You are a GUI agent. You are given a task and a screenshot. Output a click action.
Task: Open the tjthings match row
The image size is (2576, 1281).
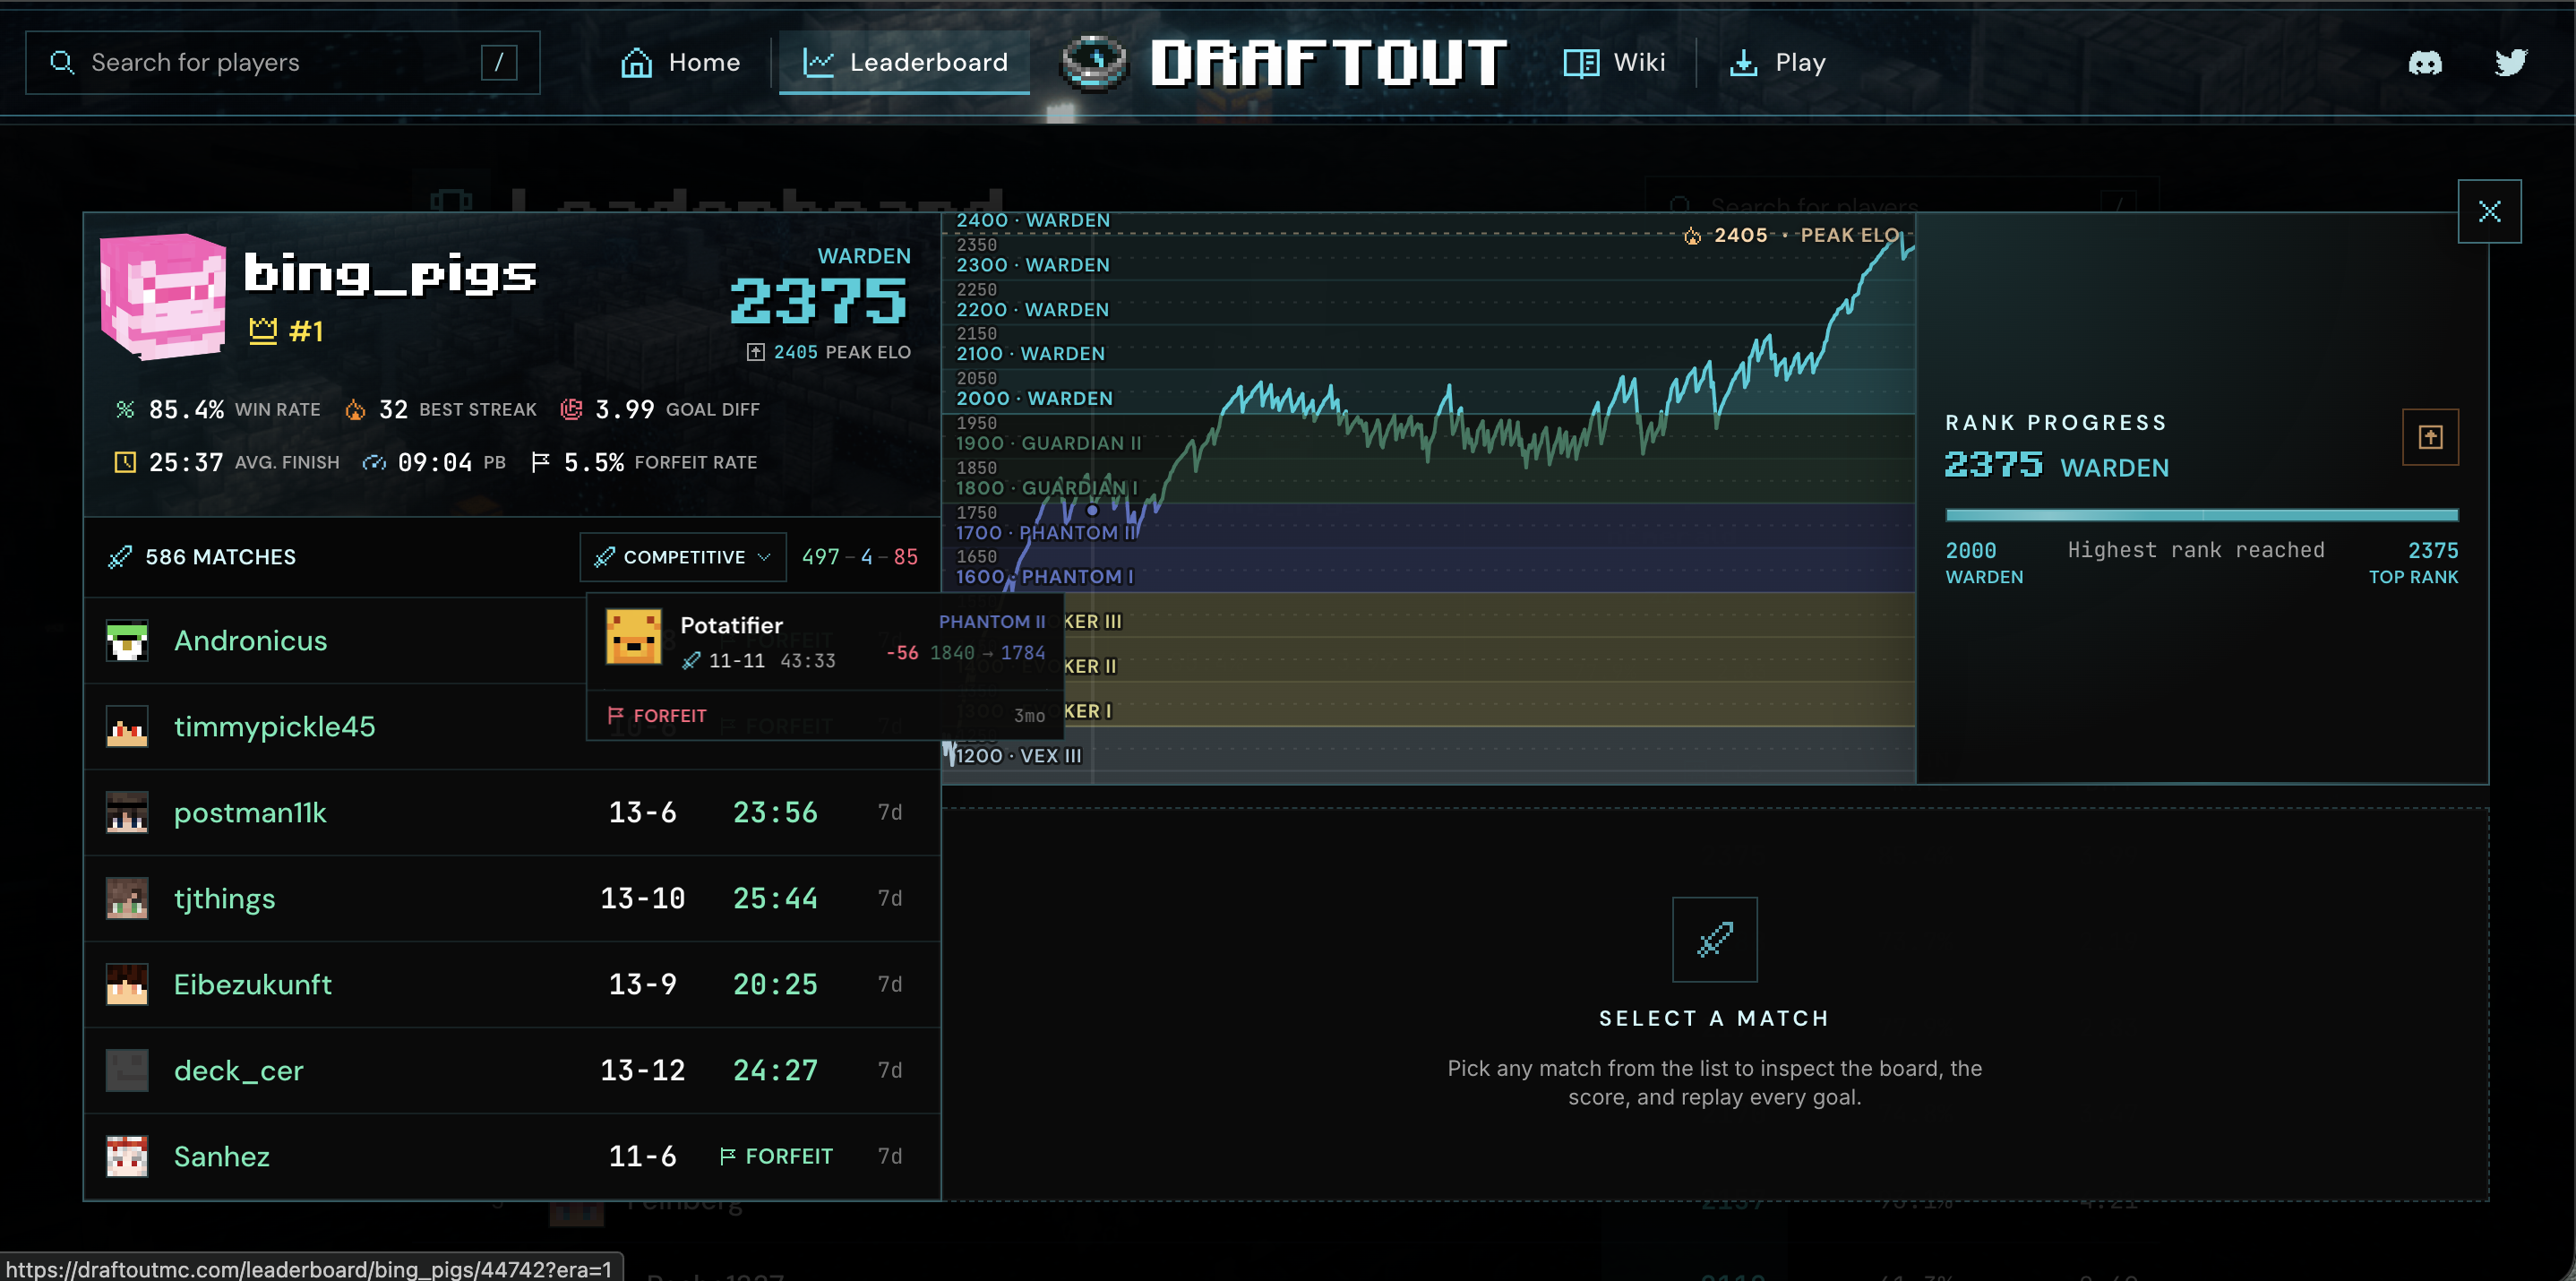[x=512, y=899]
